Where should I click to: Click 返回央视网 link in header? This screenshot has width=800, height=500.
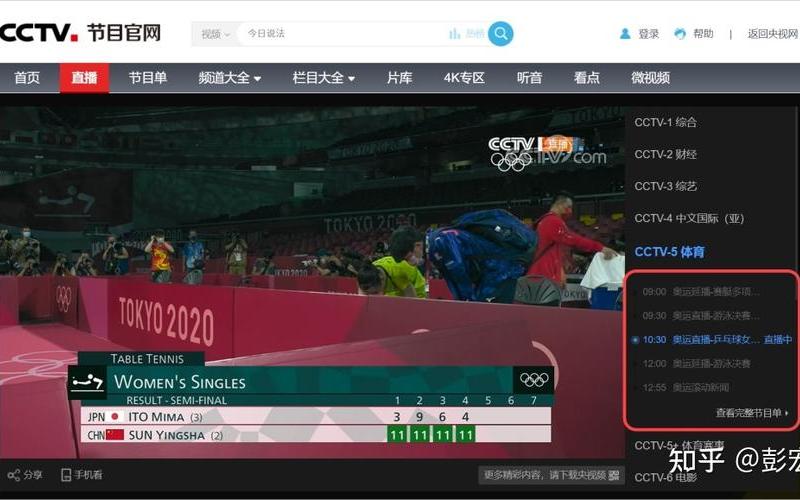point(772,34)
